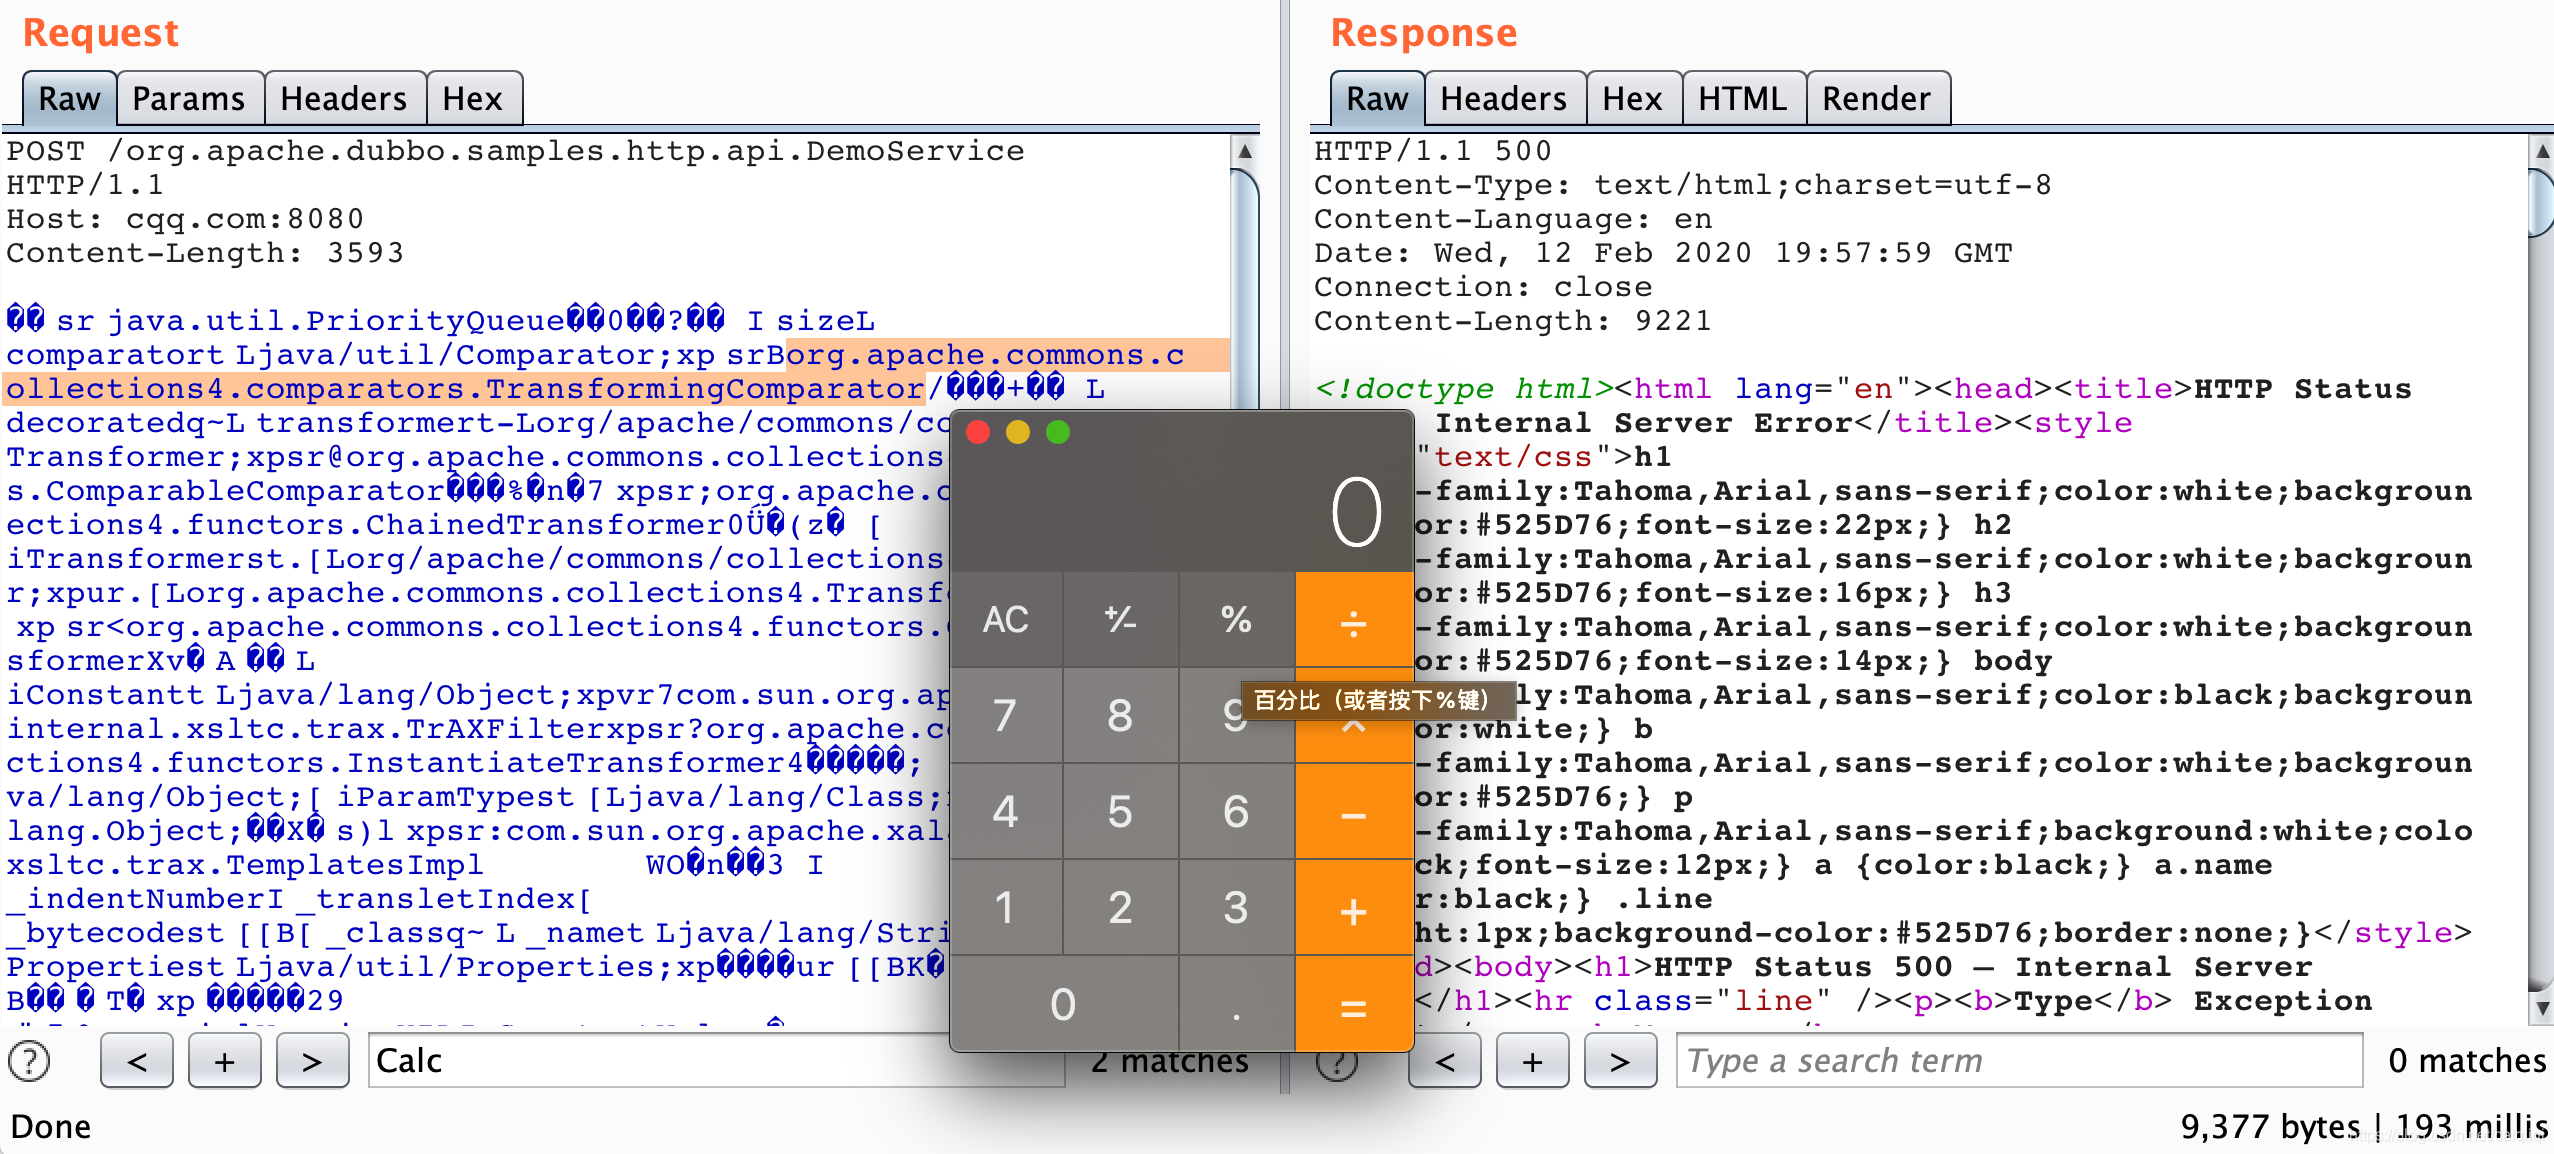Click the response pane scrollbar down arrow
Viewport: 2554px width, 1154px height.
point(2543,1008)
